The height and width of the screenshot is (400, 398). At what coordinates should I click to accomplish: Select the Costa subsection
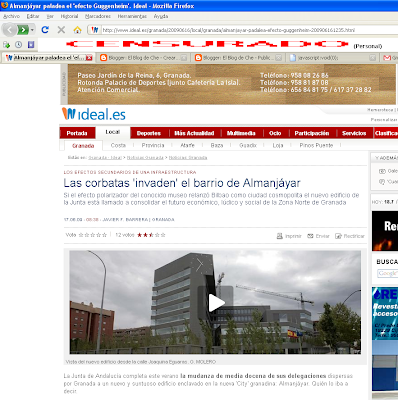pyautogui.click(x=118, y=145)
